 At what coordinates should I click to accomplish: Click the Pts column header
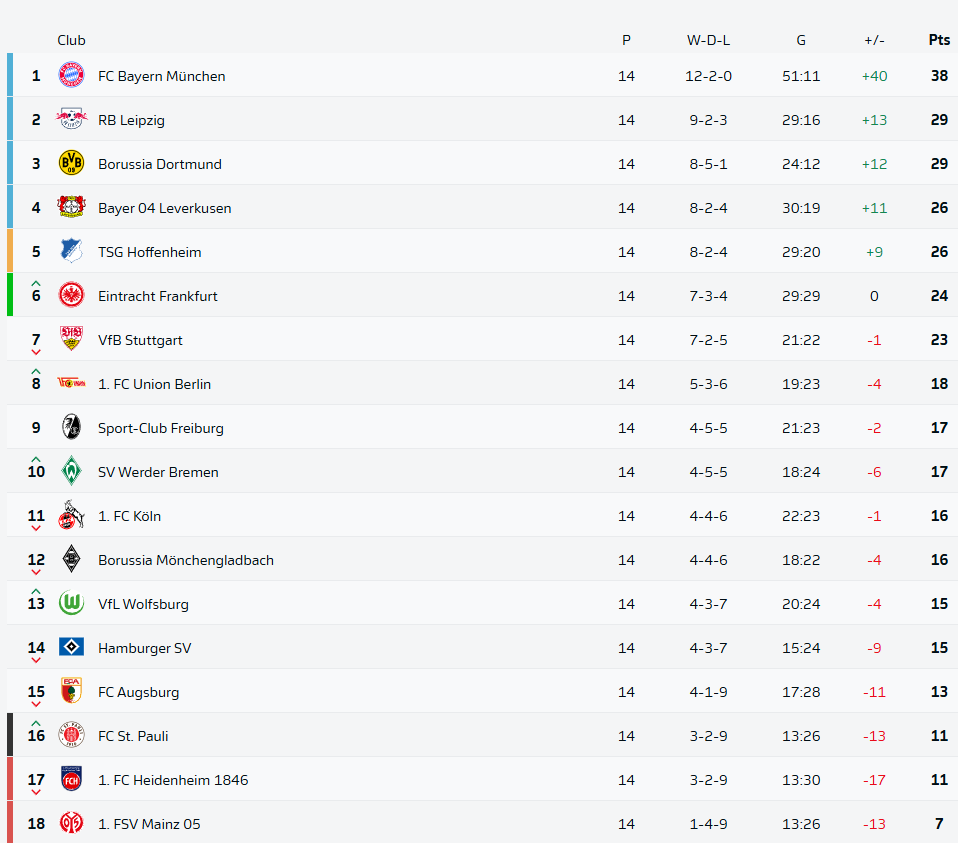[939, 40]
